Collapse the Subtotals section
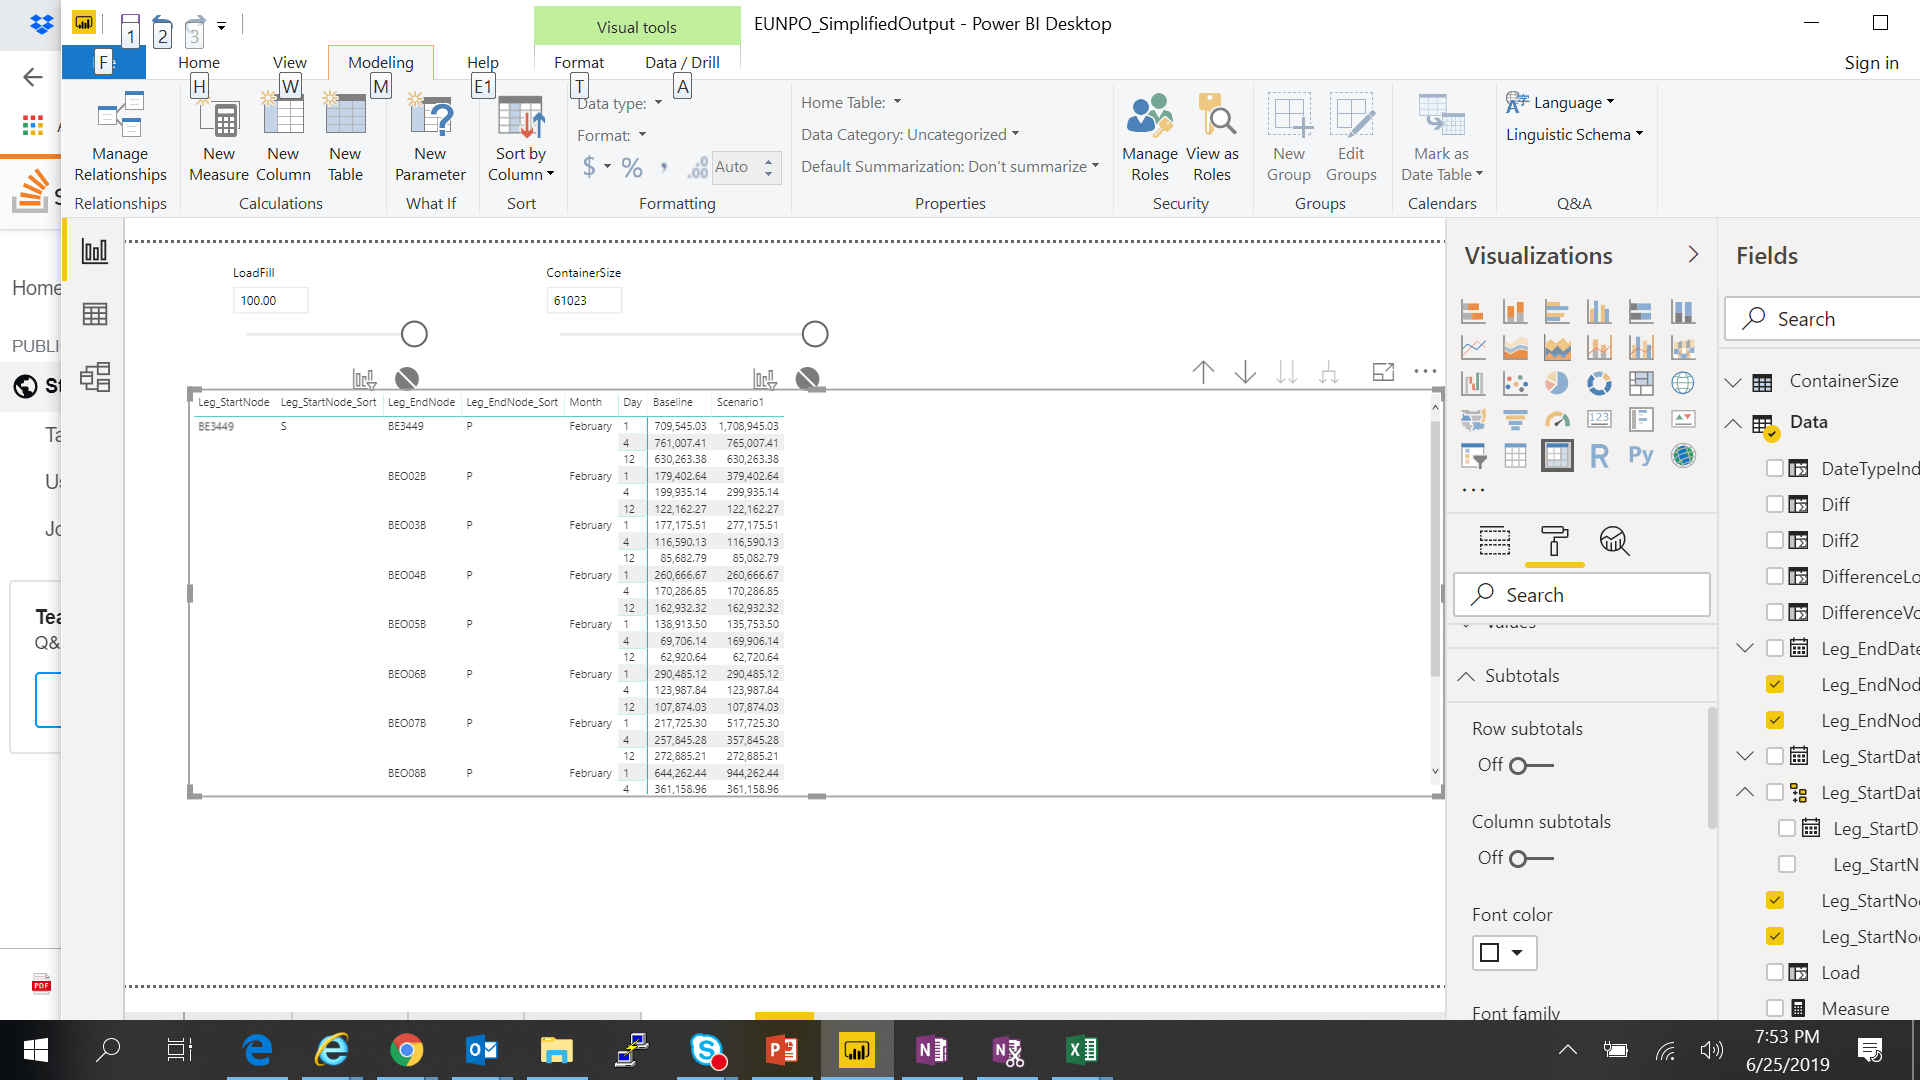This screenshot has width=1920, height=1080. click(x=1466, y=676)
